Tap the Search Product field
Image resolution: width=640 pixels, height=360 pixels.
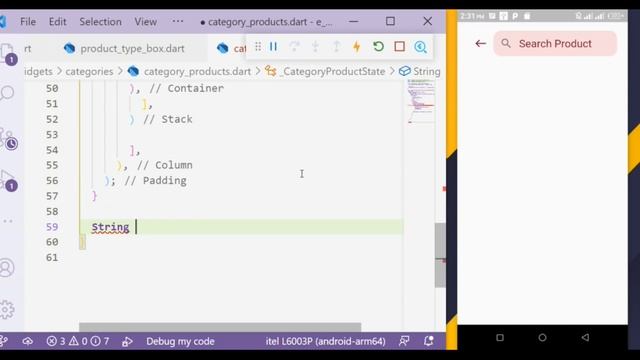click(x=555, y=43)
